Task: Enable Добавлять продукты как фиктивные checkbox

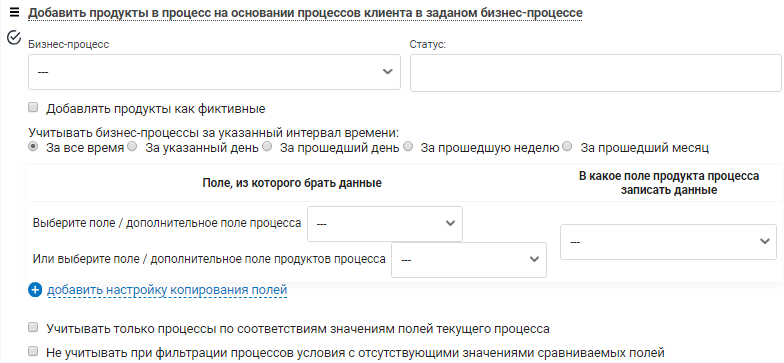Action: 34,108
